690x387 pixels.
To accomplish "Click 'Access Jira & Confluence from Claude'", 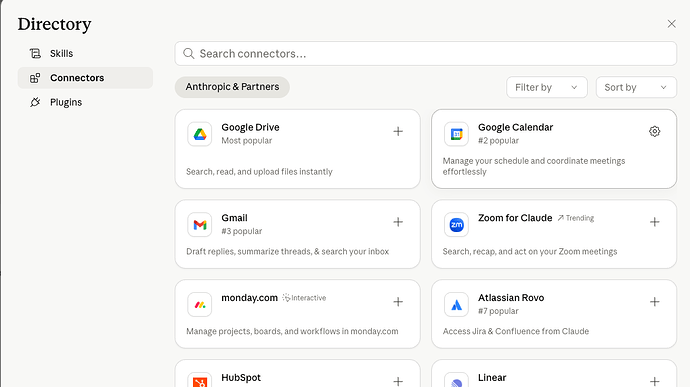I will pos(516,331).
